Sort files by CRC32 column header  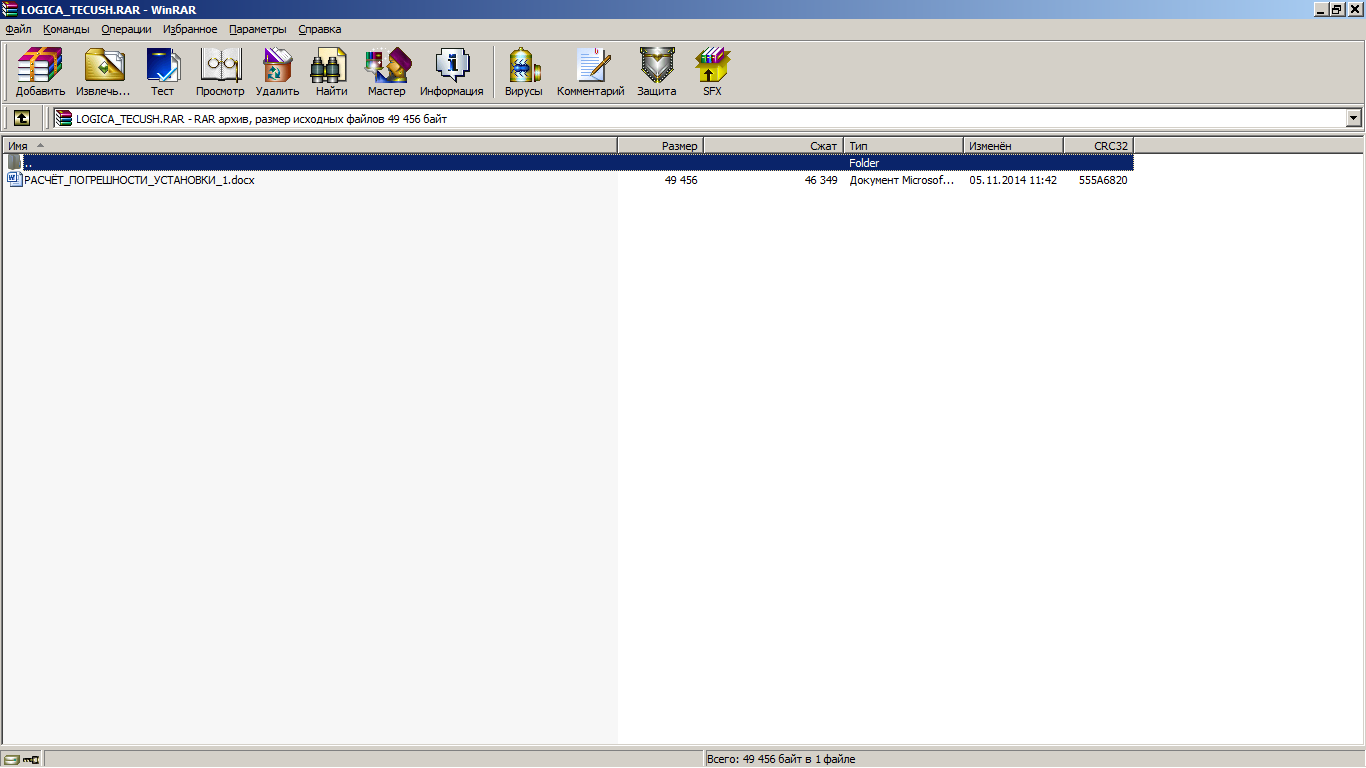tap(1099, 146)
